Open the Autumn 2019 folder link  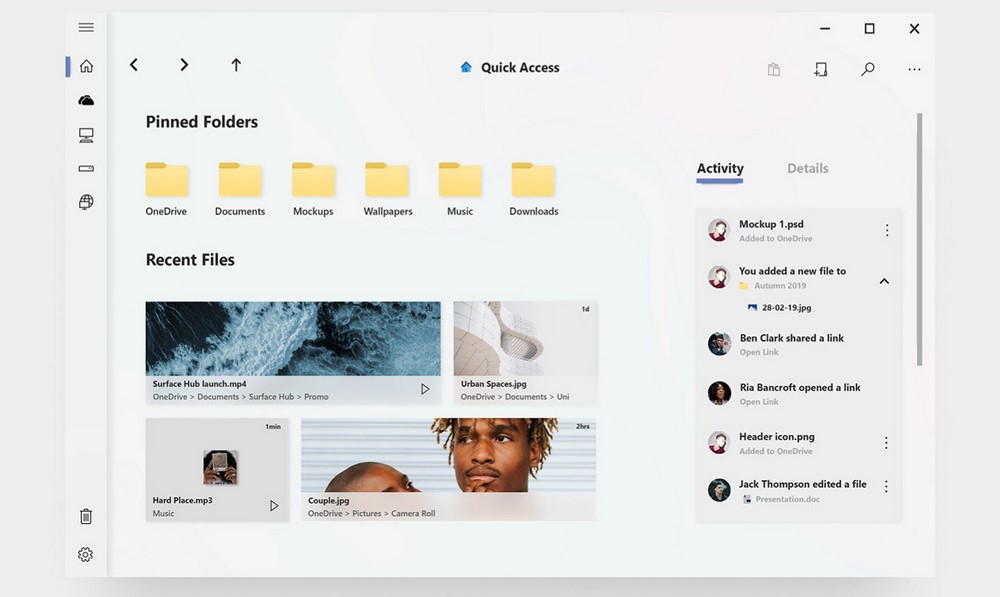tap(773, 286)
